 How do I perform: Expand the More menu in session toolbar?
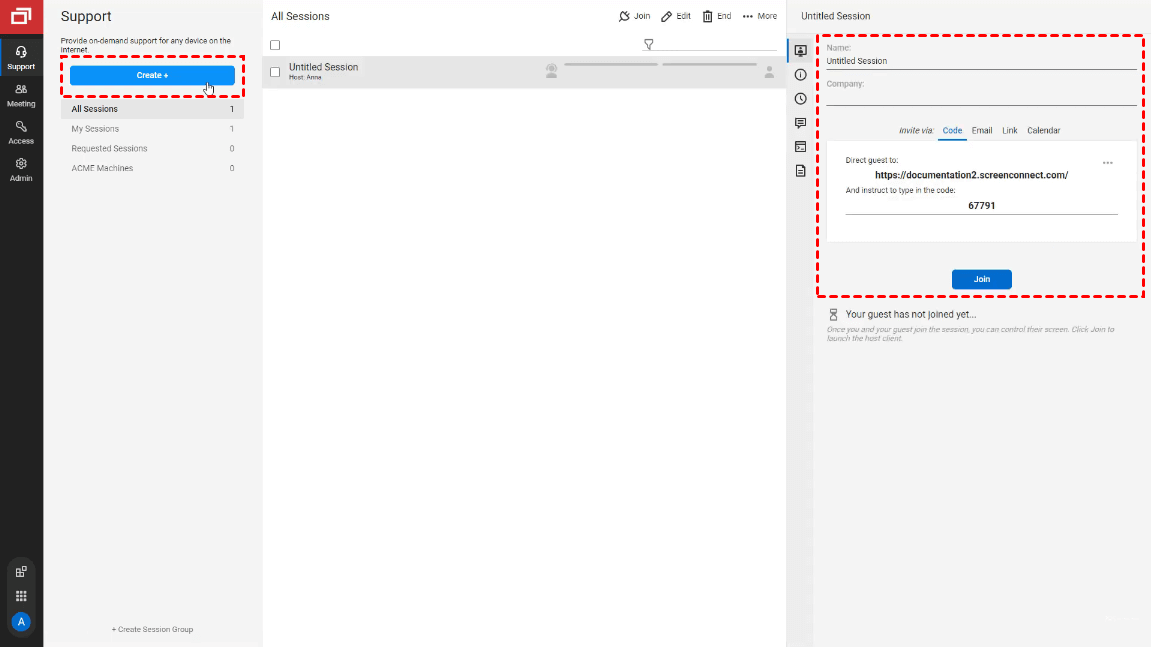[759, 16]
